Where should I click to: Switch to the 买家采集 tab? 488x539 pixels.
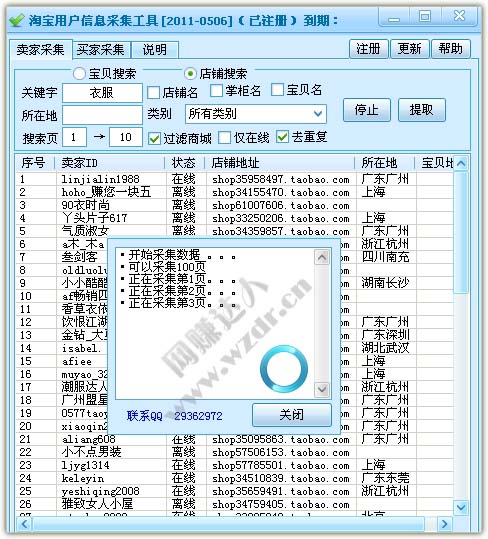[101, 50]
